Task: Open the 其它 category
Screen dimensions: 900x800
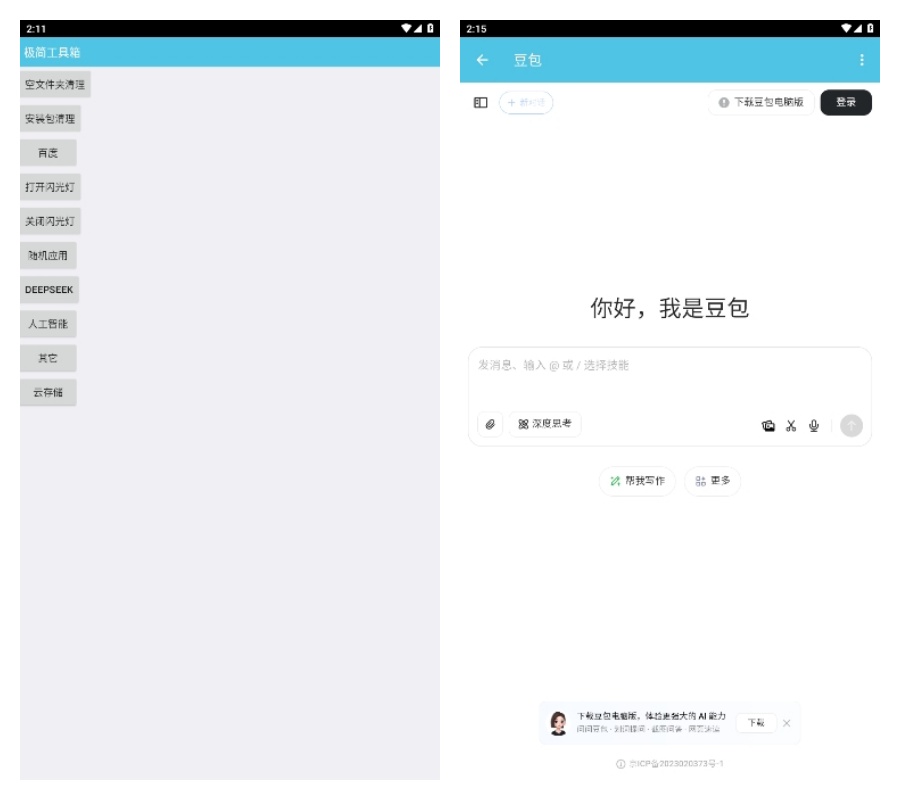Action: pyautogui.click(x=48, y=359)
